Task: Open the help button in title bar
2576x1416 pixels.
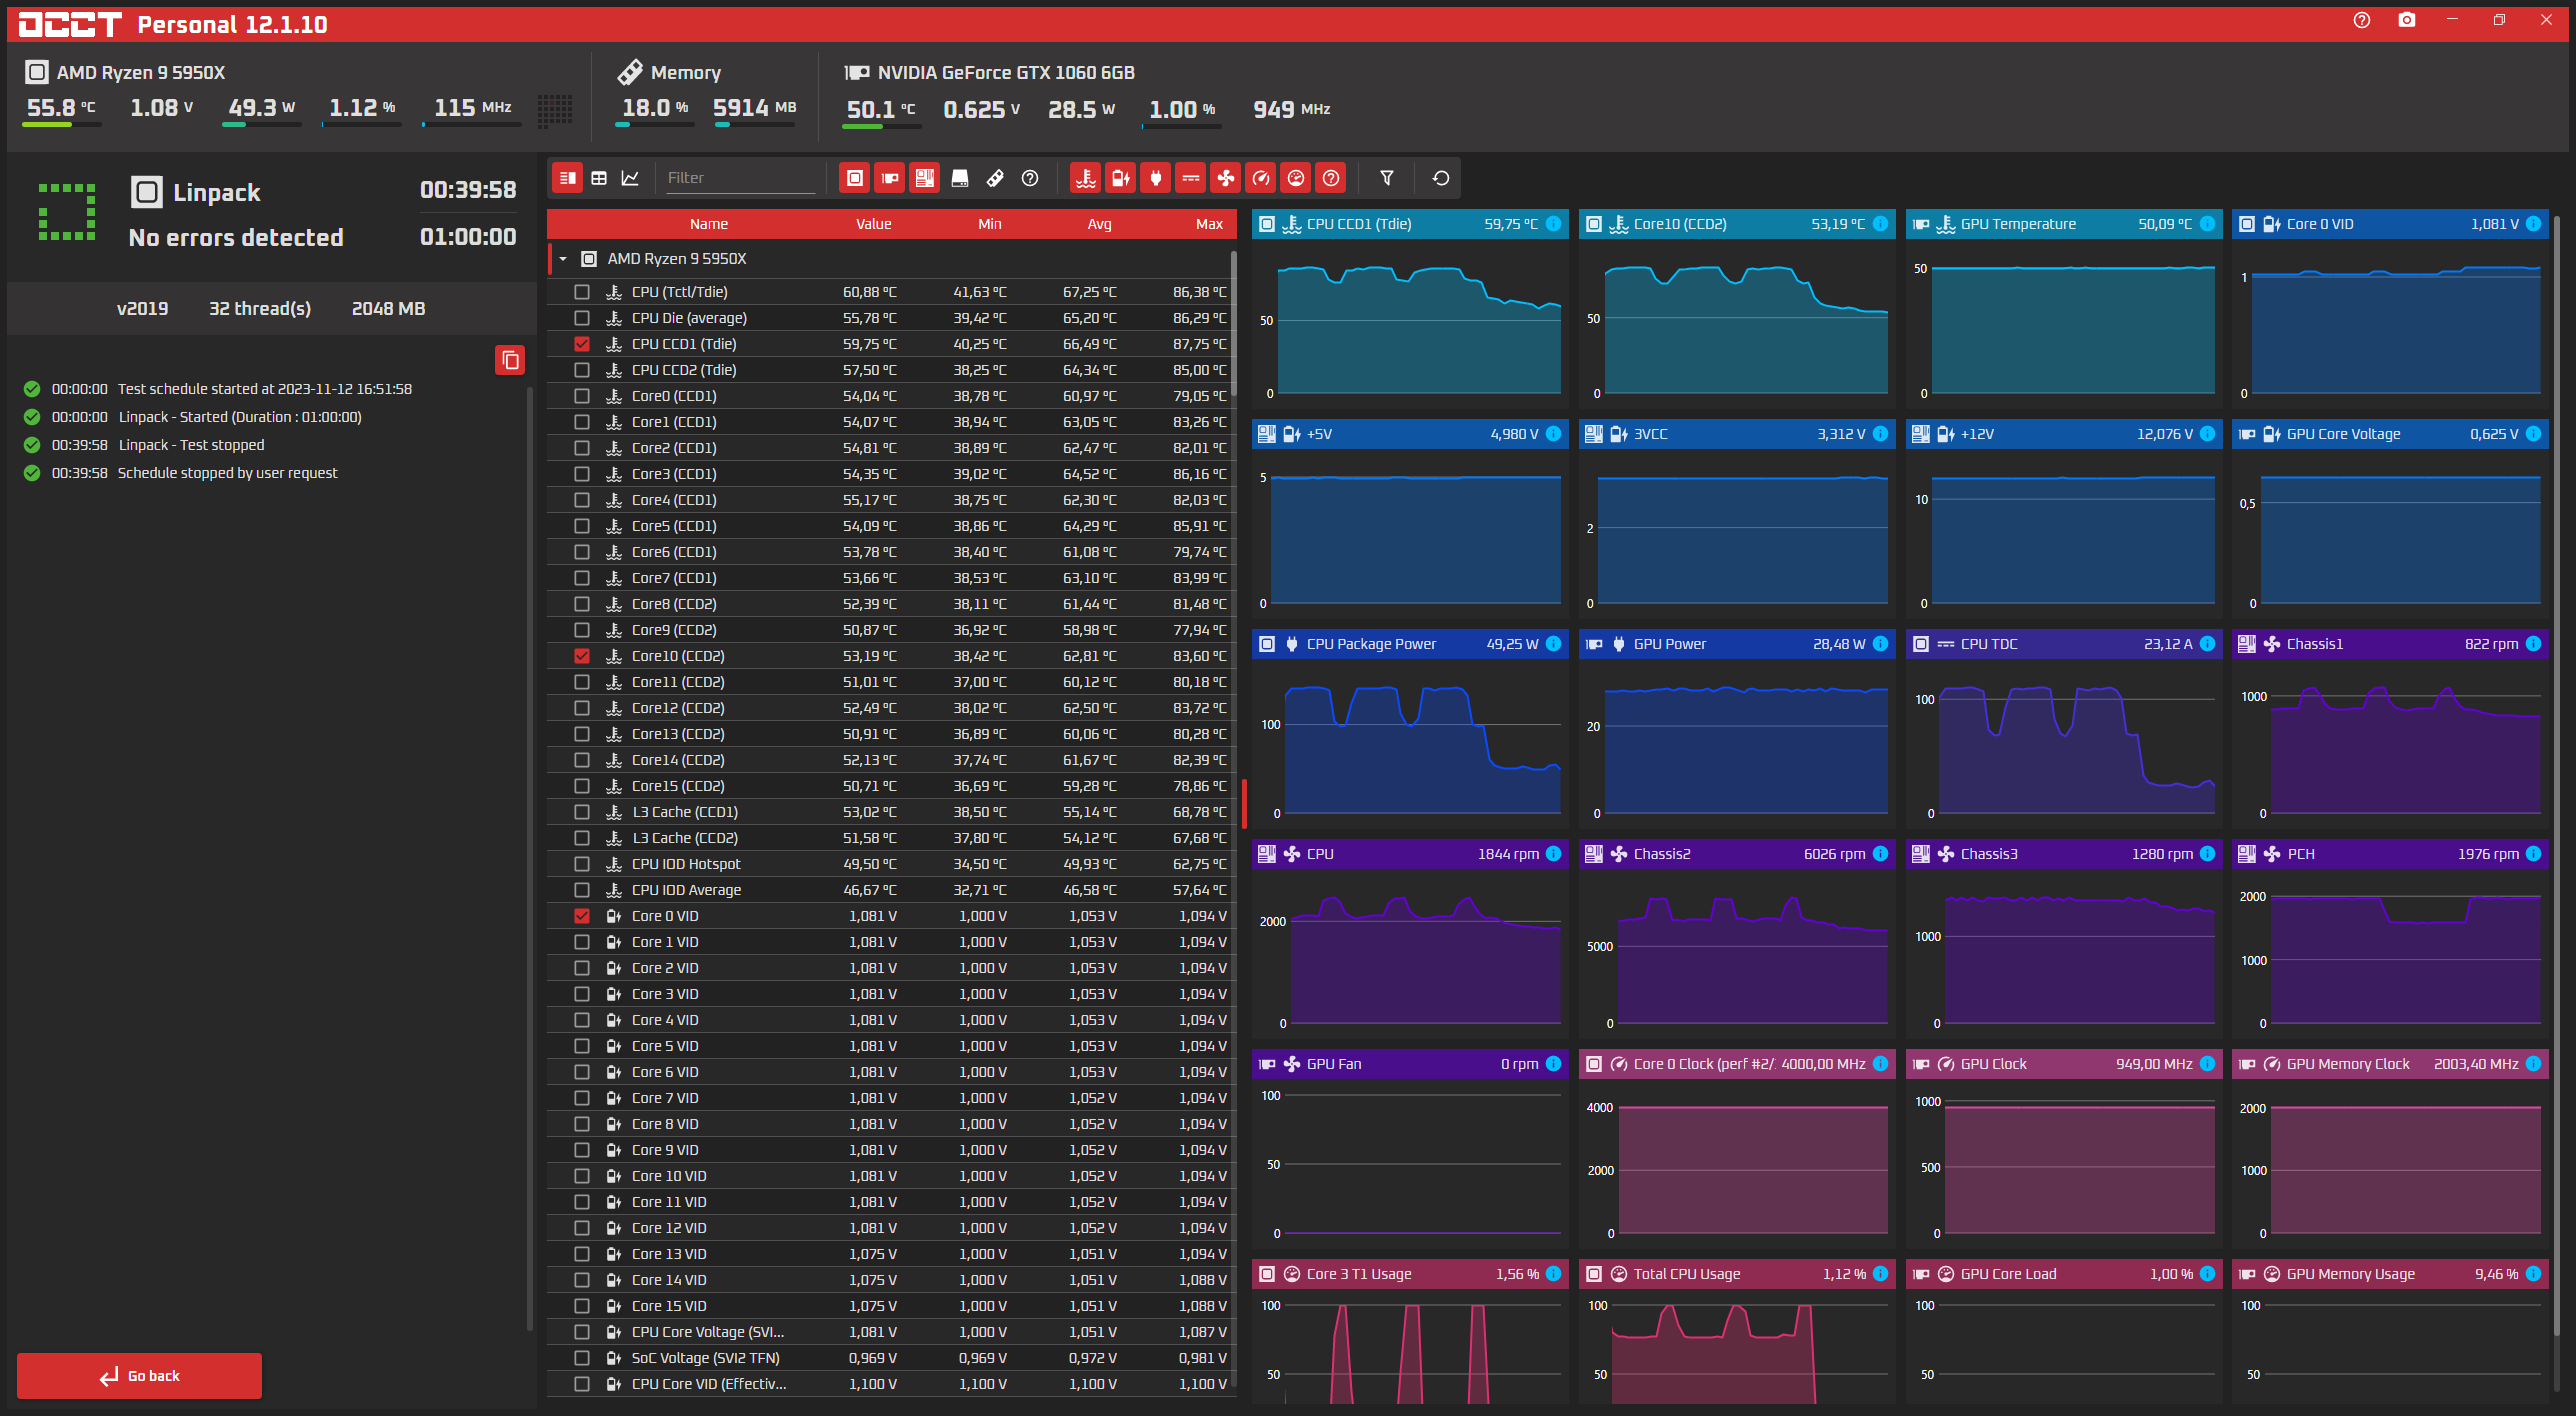Action: coord(2362,21)
